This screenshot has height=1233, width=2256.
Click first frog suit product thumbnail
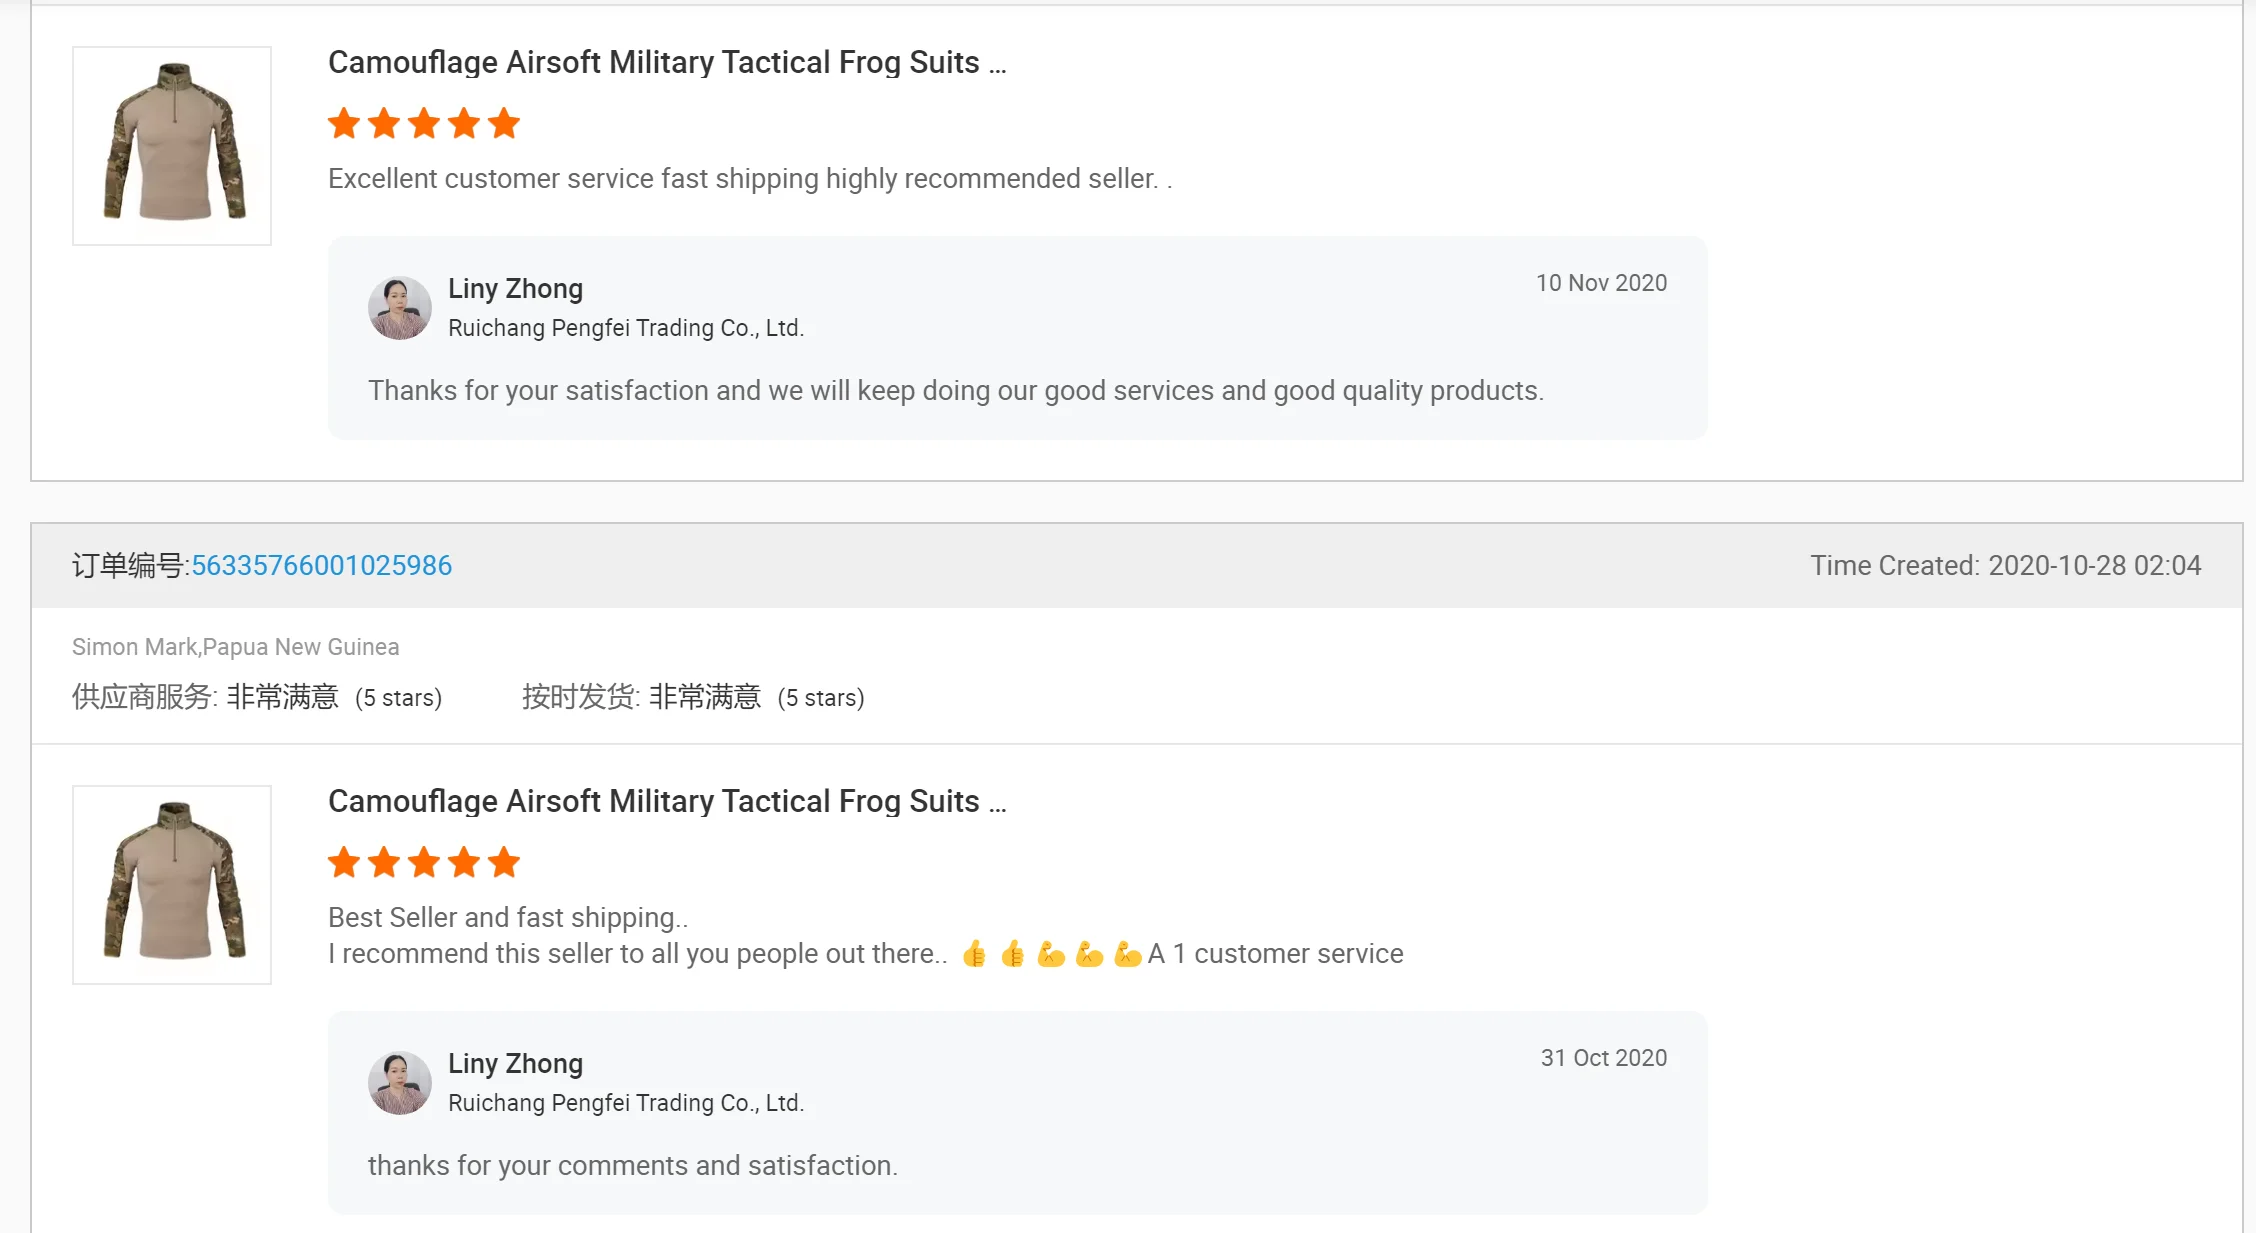click(172, 146)
